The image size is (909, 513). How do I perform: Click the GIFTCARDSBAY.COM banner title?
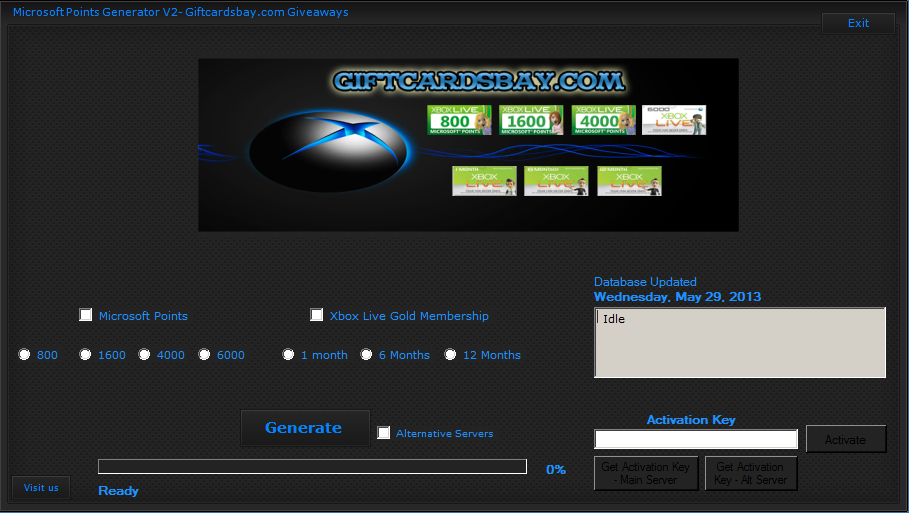point(479,81)
